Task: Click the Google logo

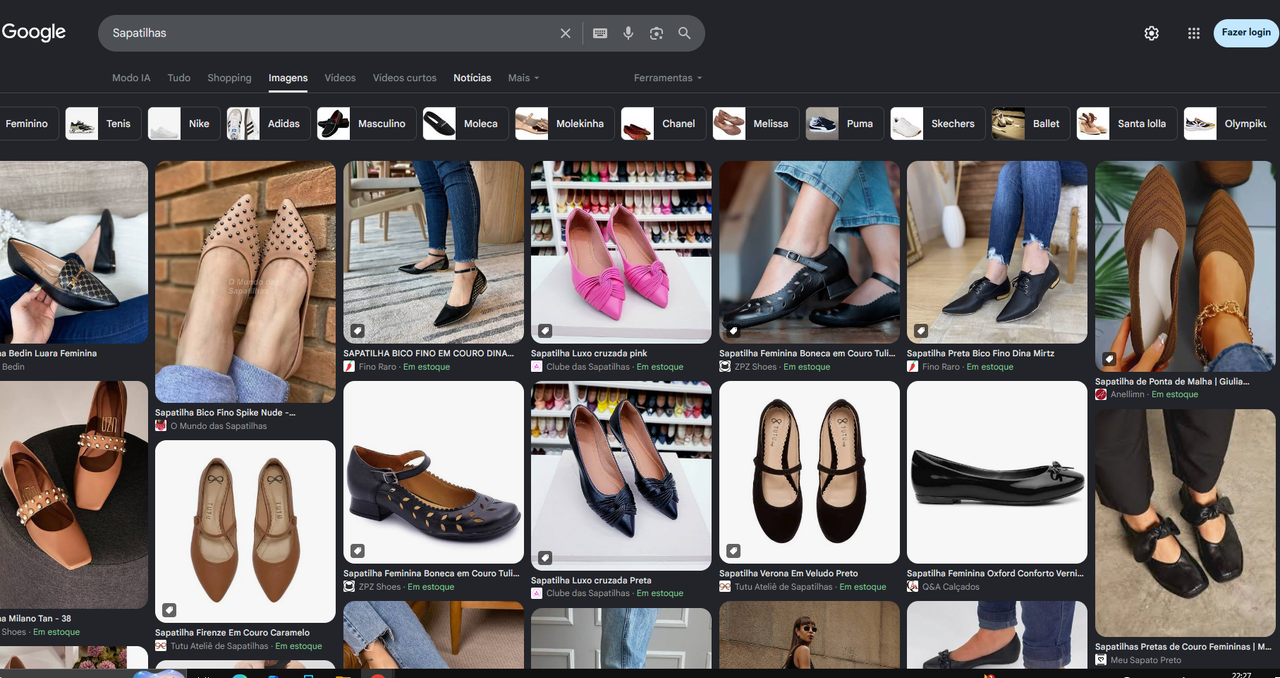Action: [x=33, y=32]
